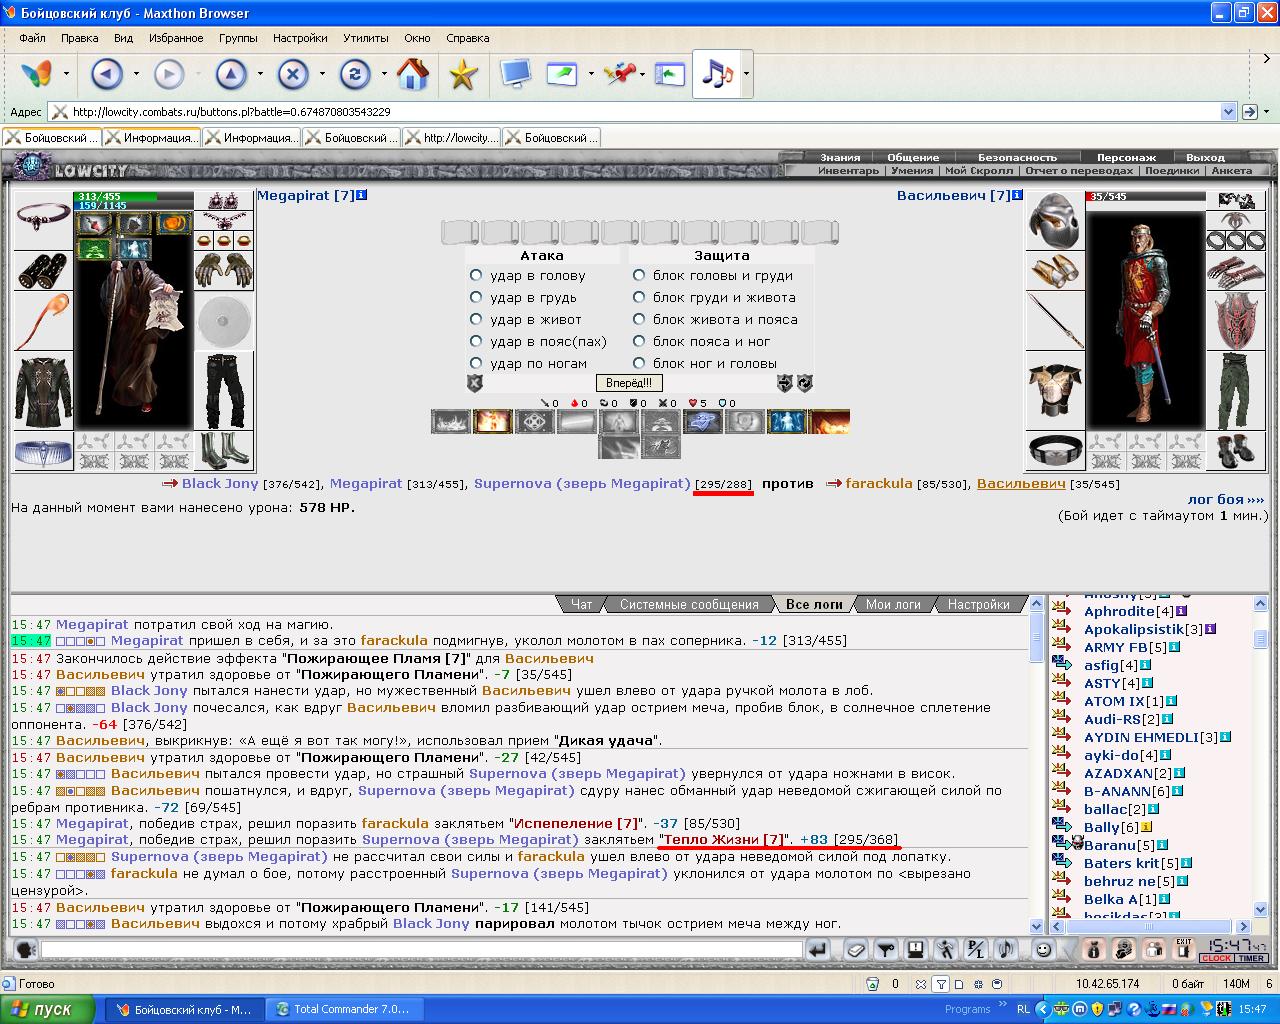This screenshot has height=1024, width=1280.
Task: Focus the chat message input field
Action: point(422,949)
